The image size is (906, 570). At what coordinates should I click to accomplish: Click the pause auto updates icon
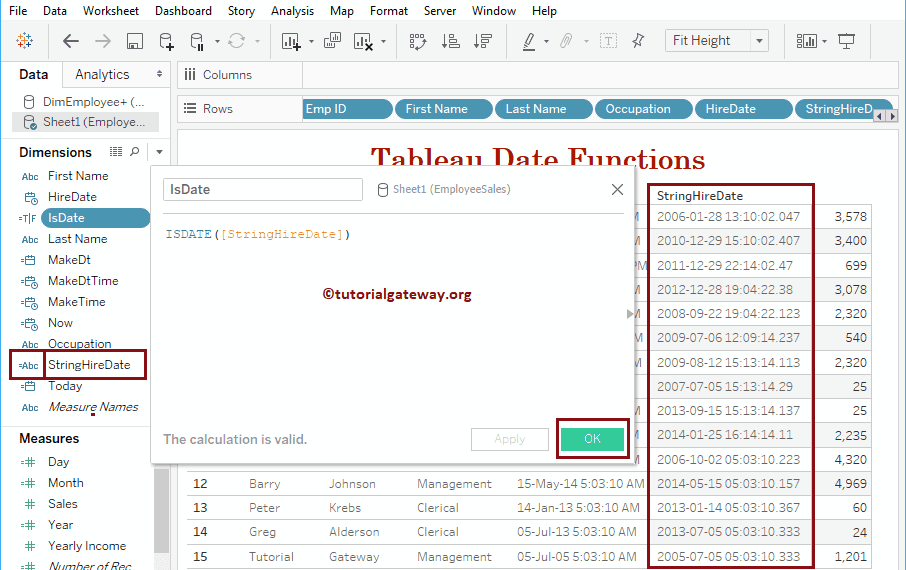tap(197, 41)
